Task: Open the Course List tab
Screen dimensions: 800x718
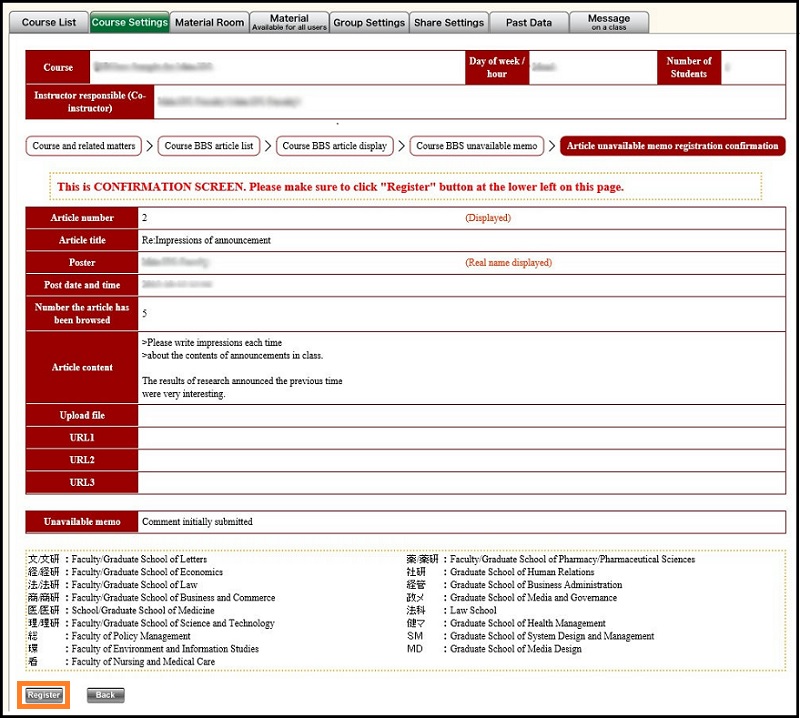Action: (x=48, y=22)
